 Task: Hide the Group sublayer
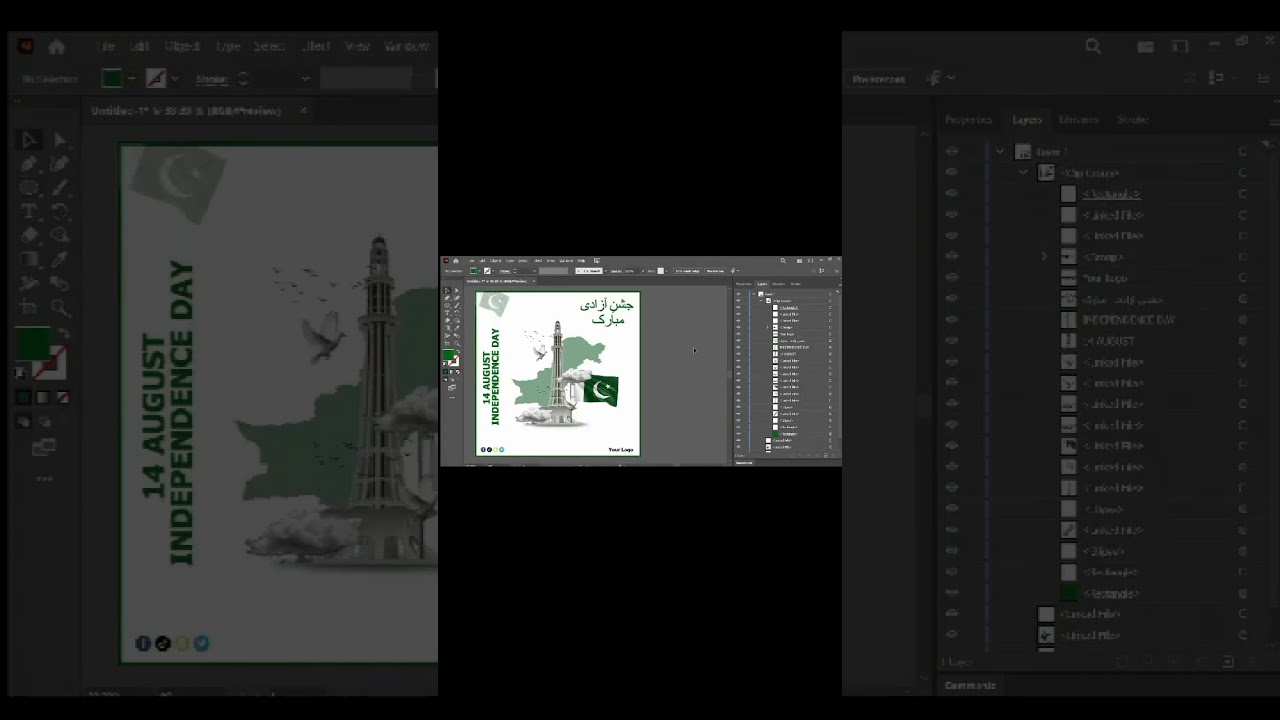951,257
